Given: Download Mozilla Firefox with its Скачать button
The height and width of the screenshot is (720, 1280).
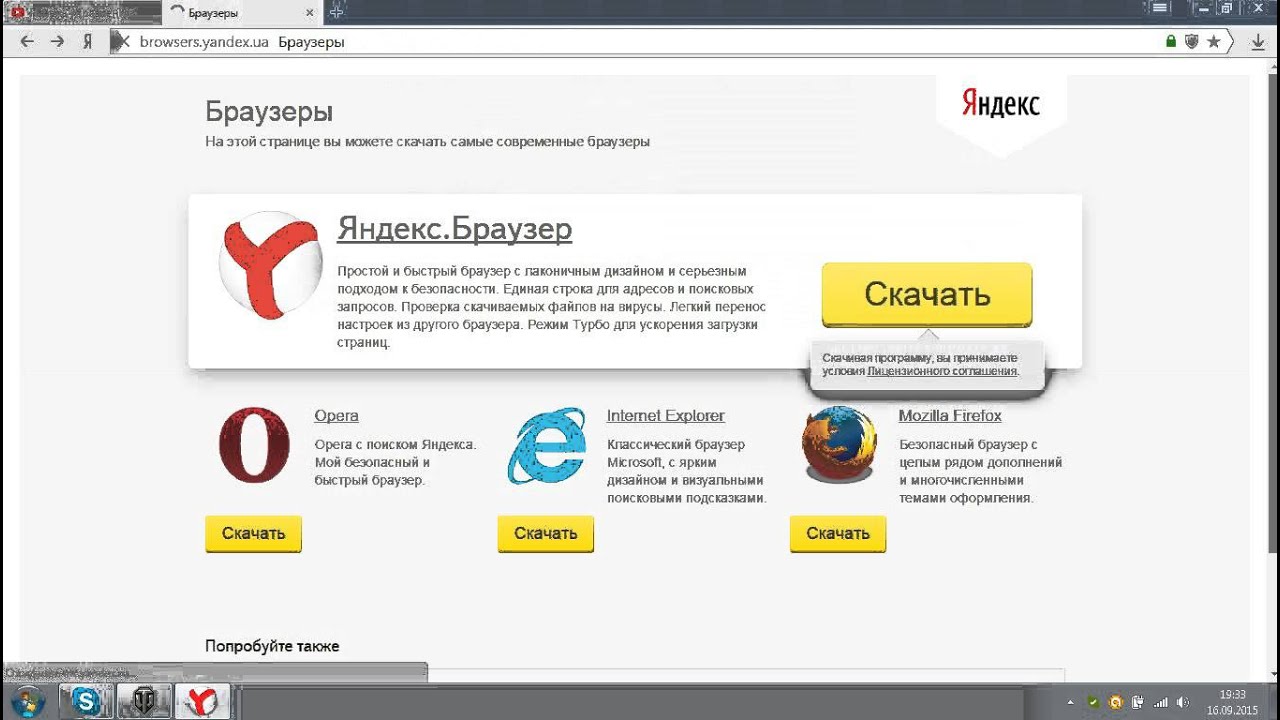Looking at the screenshot, I should click(x=837, y=533).
